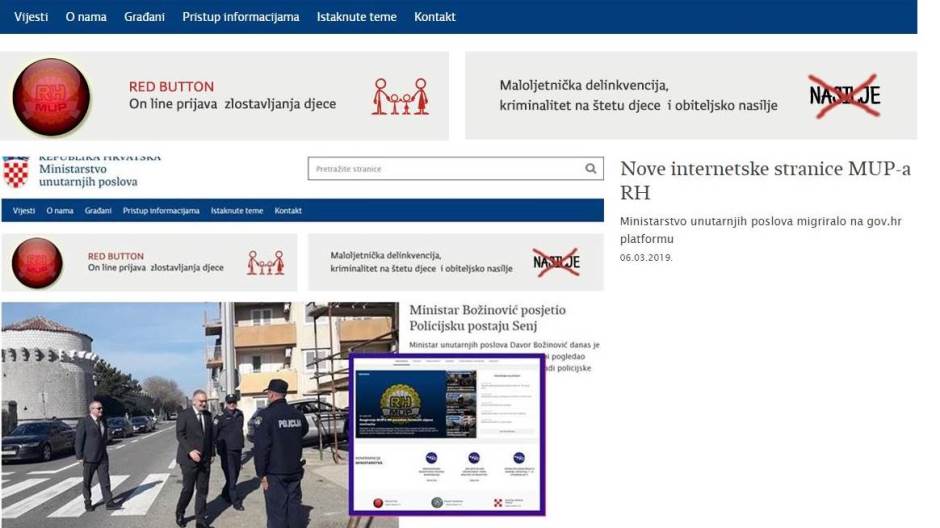The width and height of the screenshot is (940, 528).
Task: Click the large crossed-out NASILJE icon
Action: point(844,96)
